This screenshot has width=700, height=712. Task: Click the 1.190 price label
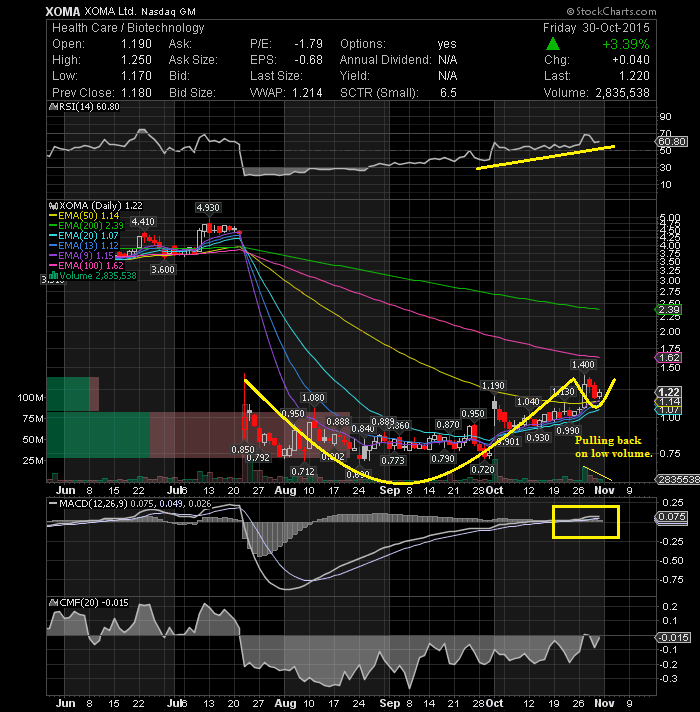coord(493,386)
